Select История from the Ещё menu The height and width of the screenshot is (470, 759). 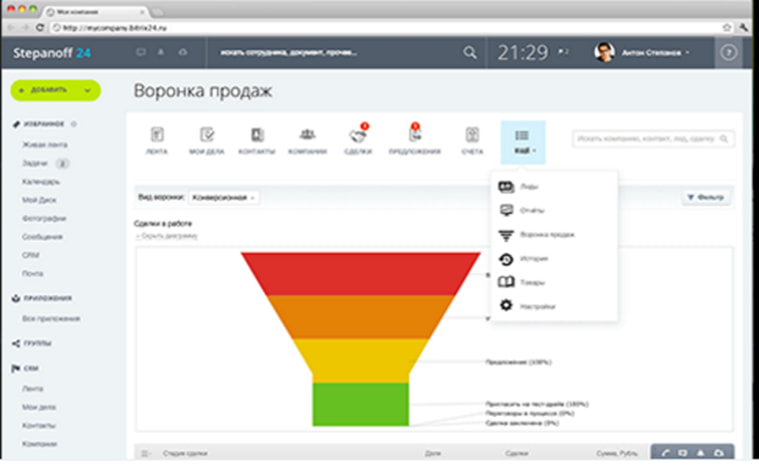[x=554, y=259]
